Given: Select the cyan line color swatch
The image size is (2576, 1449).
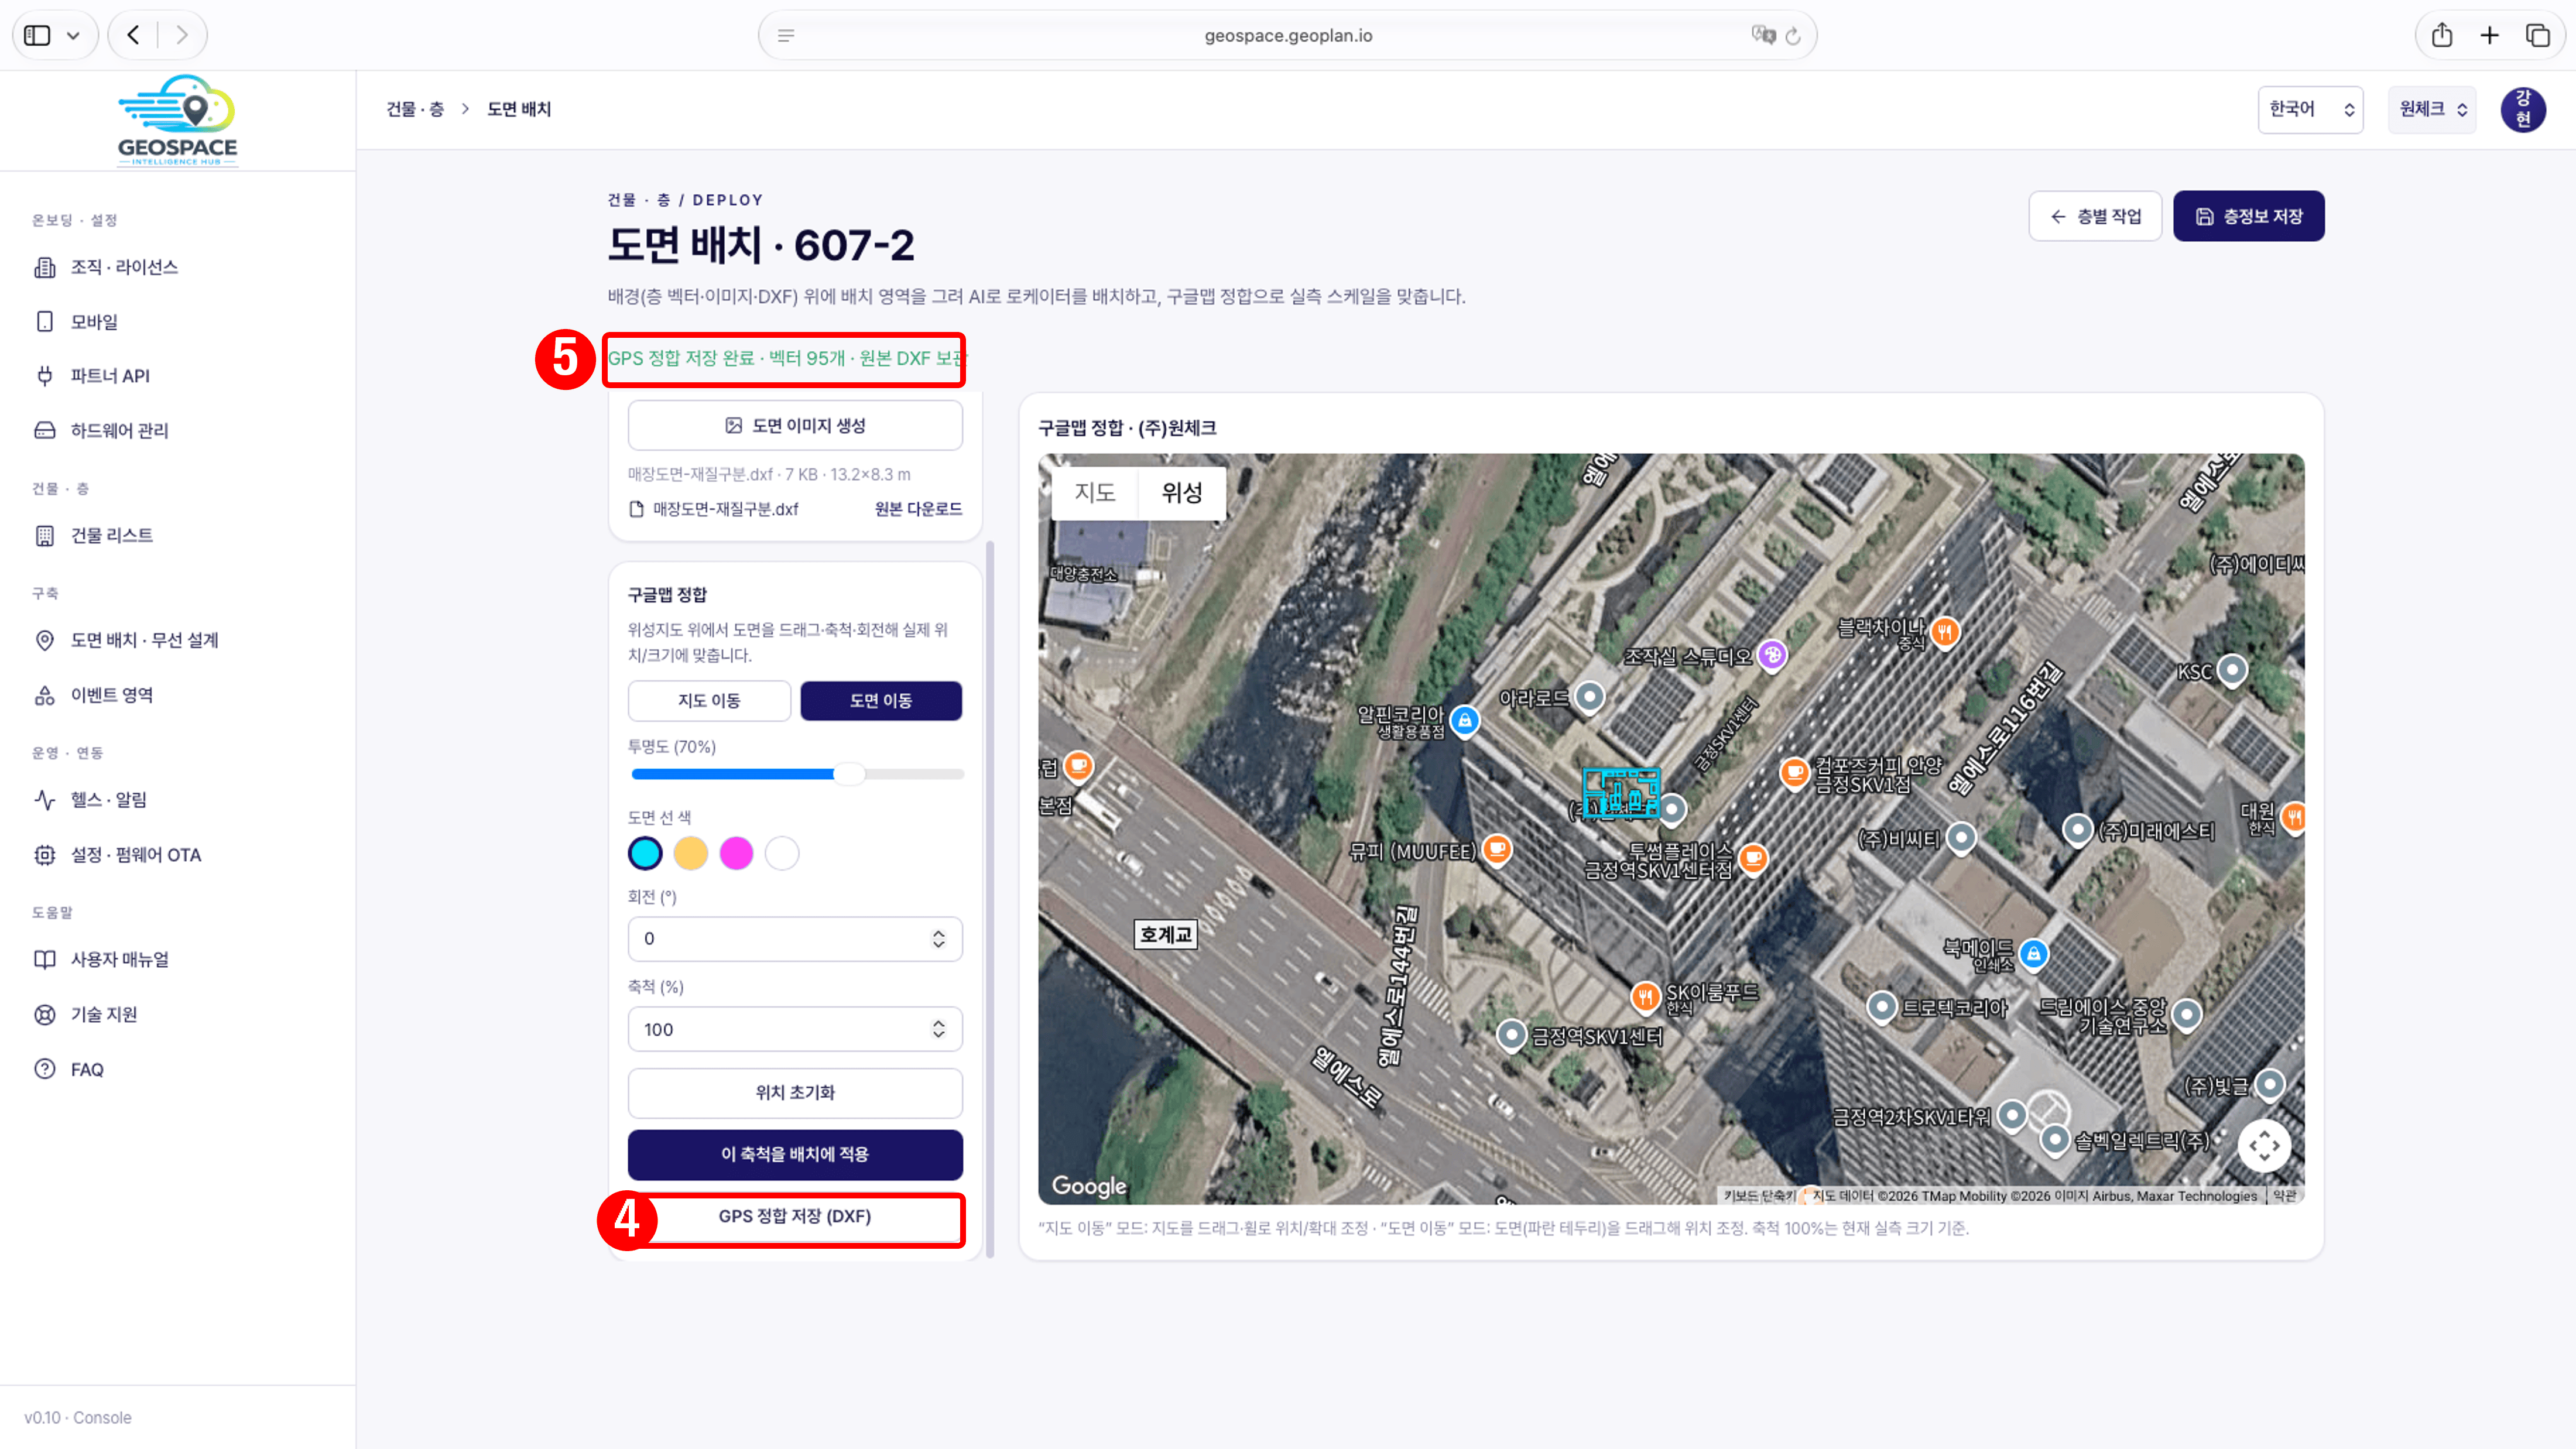Looking at the screenshot, I should click(645, 853).
